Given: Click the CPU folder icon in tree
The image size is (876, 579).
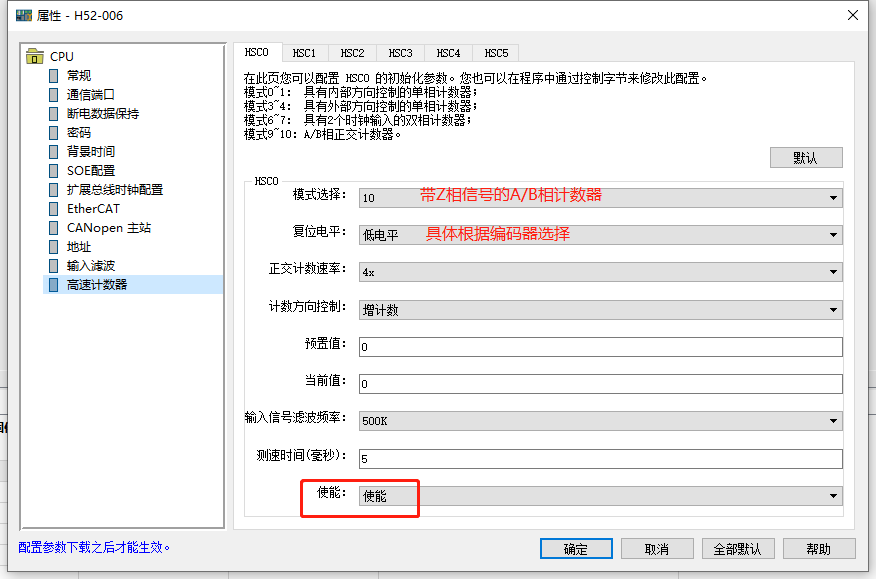Looking at the screenshot, I should (35, 56).
